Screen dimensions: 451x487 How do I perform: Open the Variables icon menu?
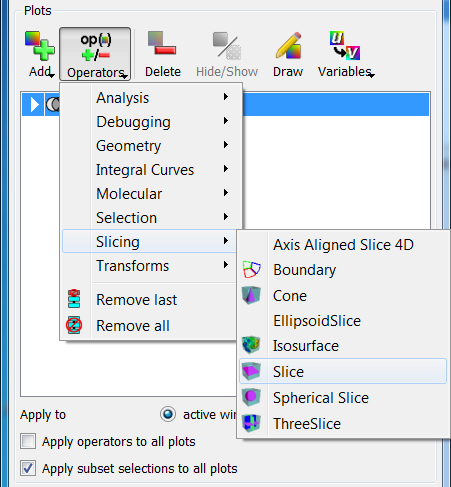click(345, 45)
